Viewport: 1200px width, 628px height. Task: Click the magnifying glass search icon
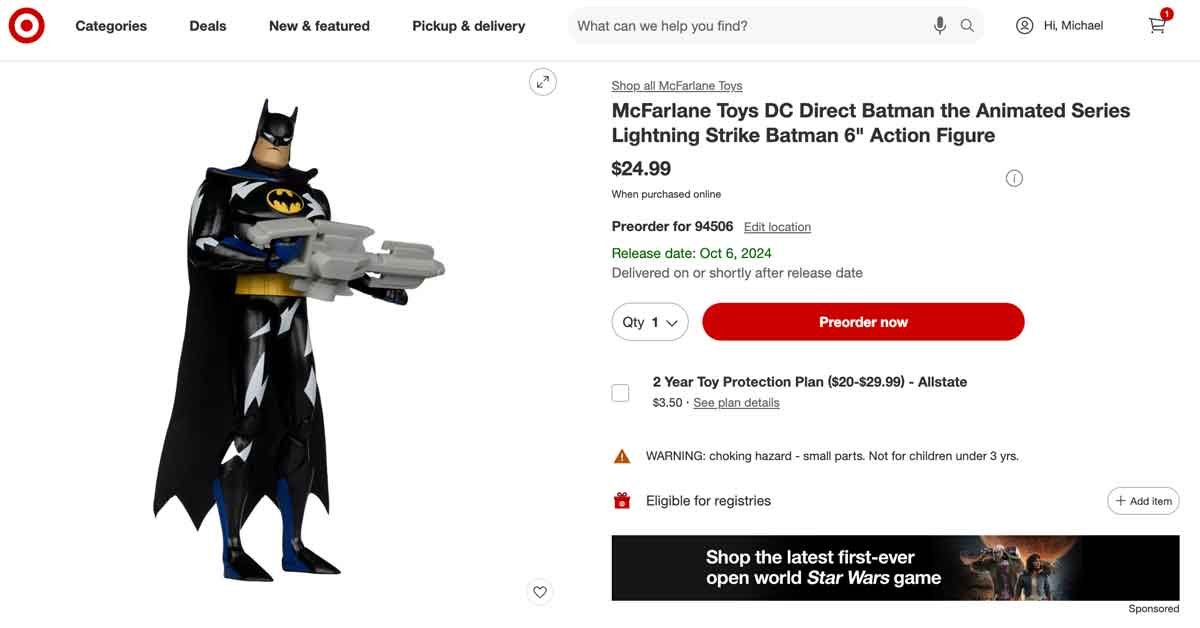(x=967, y=26)
